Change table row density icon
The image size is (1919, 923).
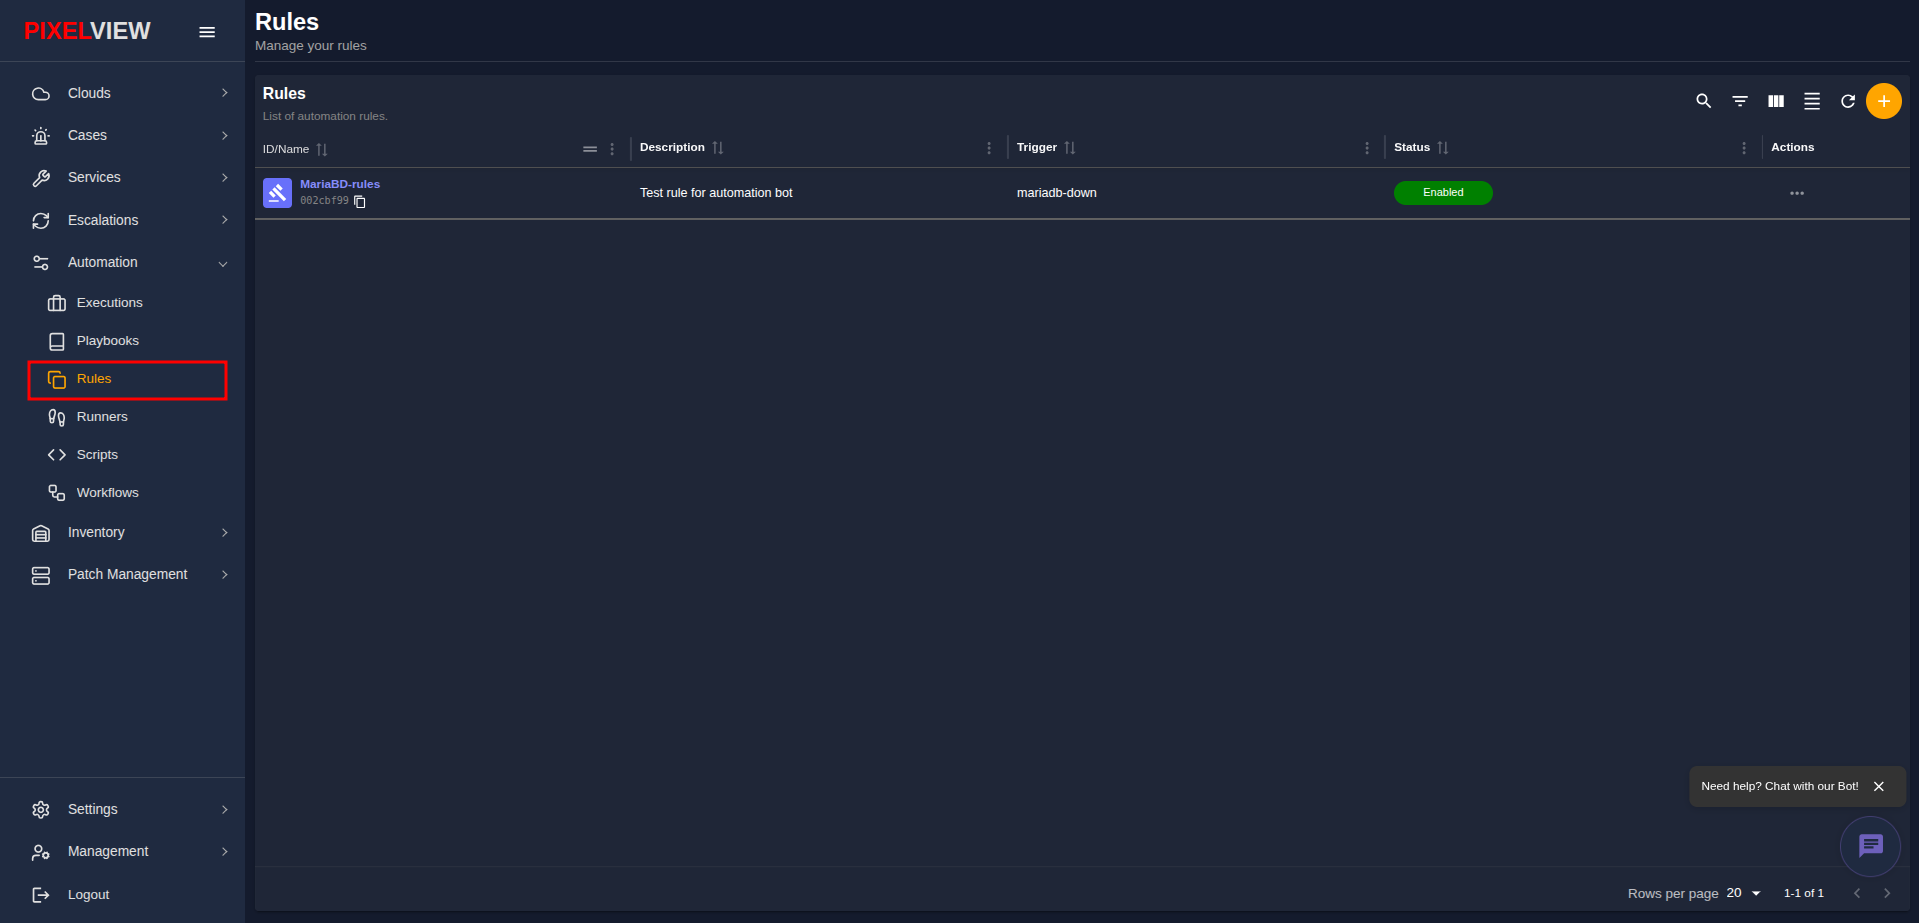click(1812, 101)
